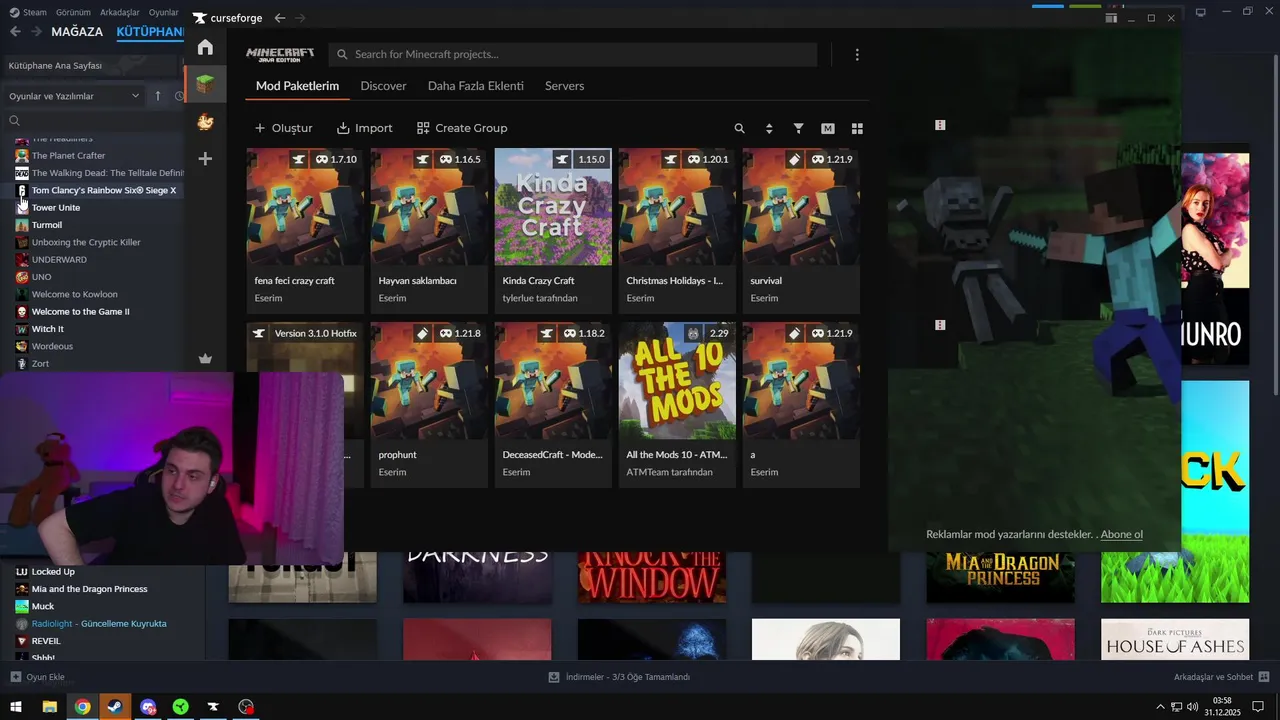
Task: Open Discord from taskbar
Action: pyautogui.click(x=148, y=707)
